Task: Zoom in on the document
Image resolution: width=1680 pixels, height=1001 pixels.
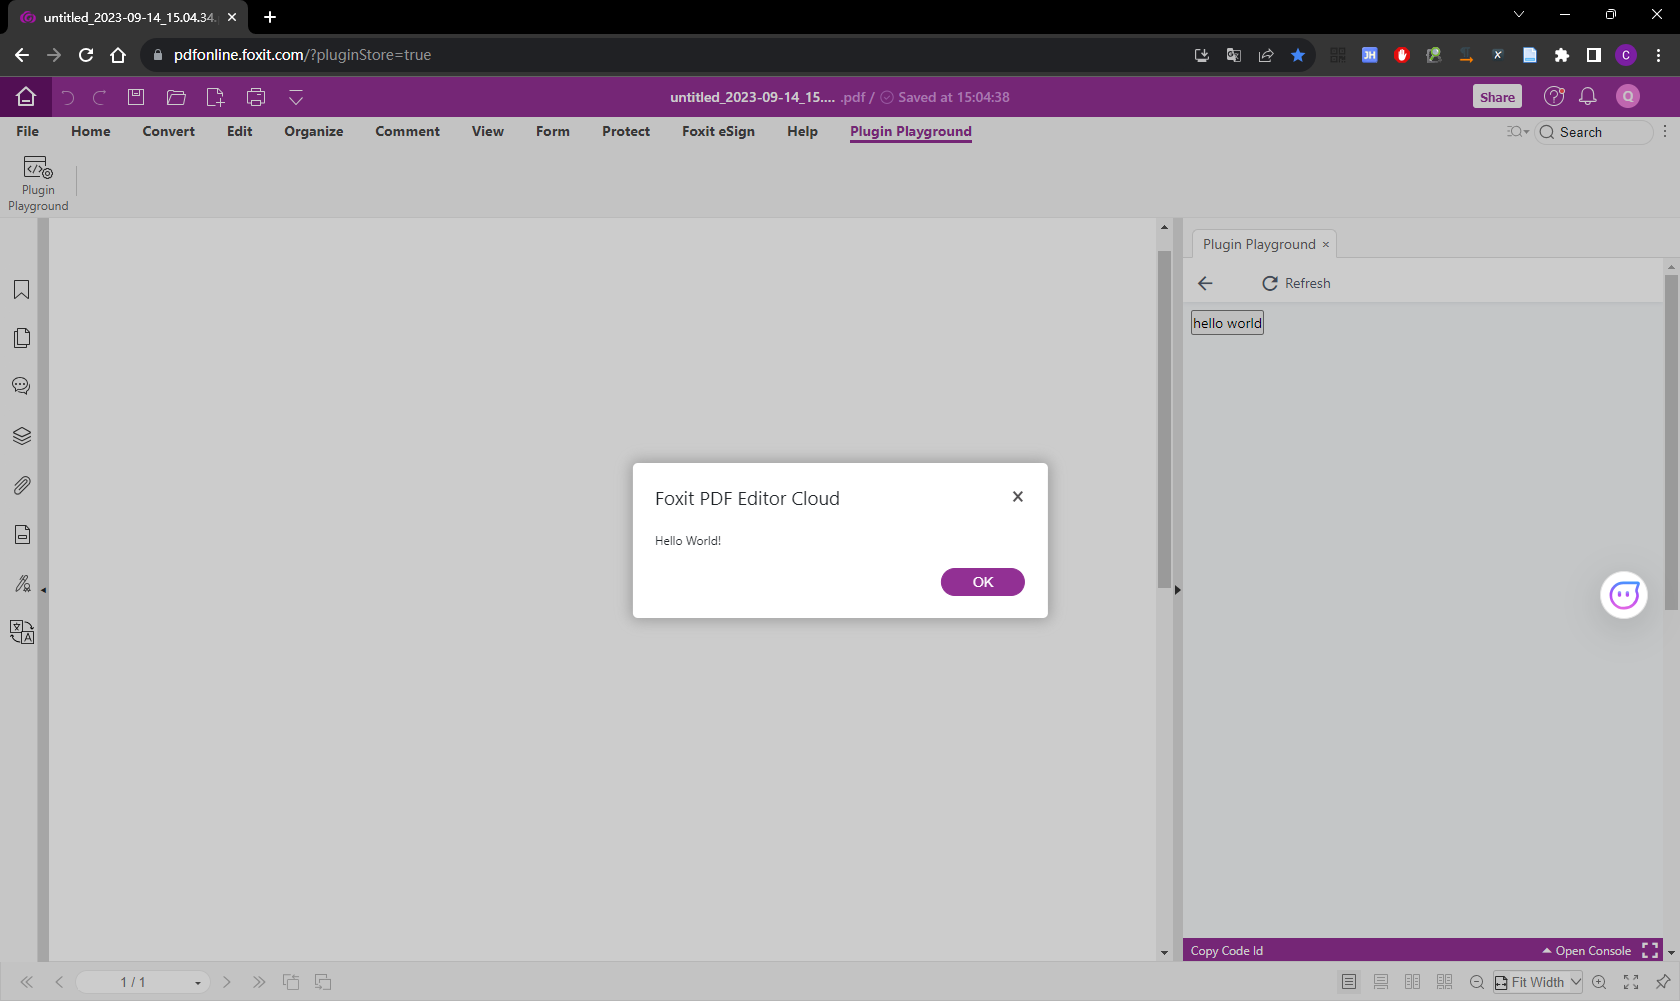Action: click(x=1600, y=982)
